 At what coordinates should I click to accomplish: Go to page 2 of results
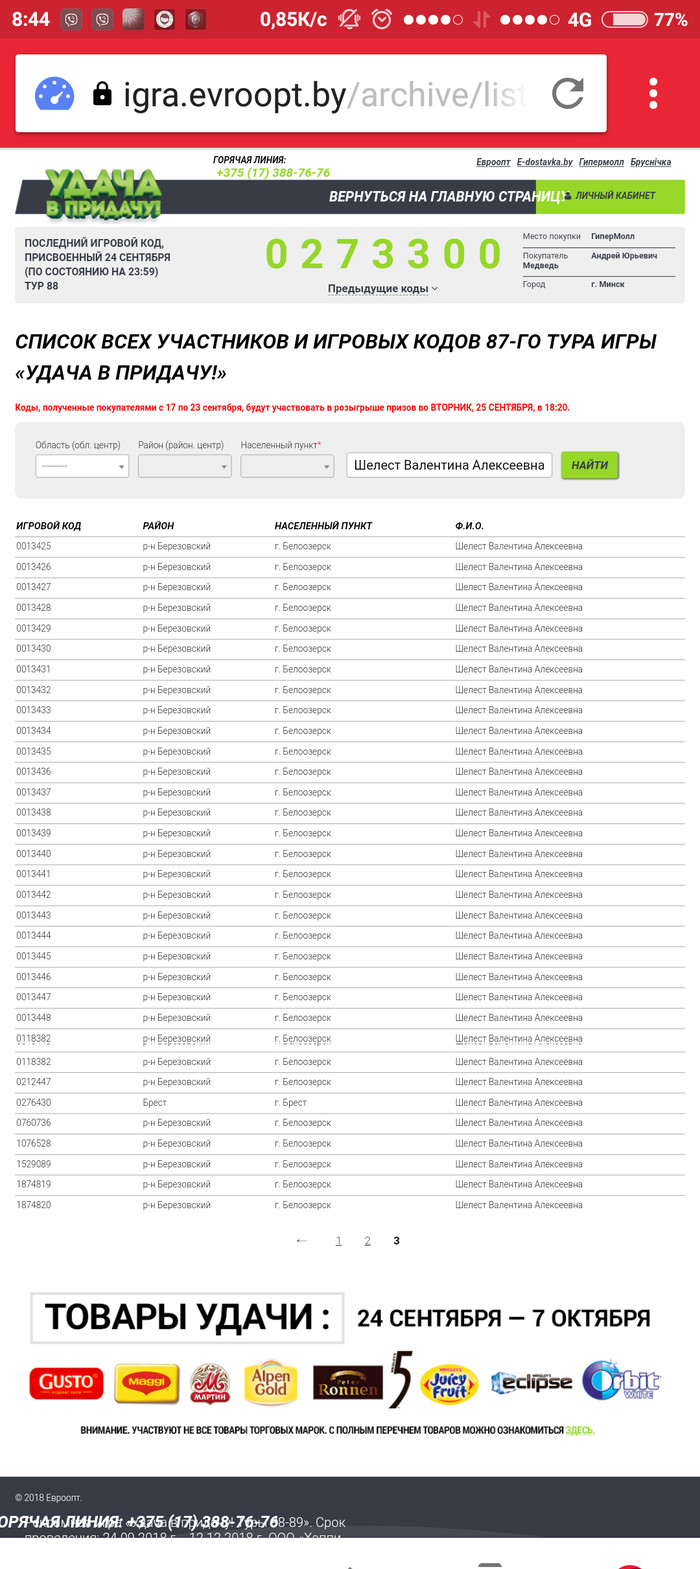pos(367,1241)
